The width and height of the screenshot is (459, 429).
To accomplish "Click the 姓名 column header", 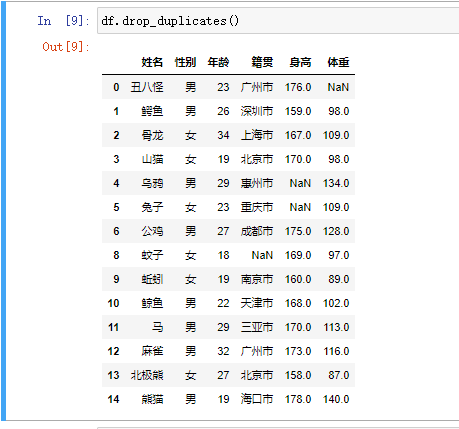I will tap(152, 62).
